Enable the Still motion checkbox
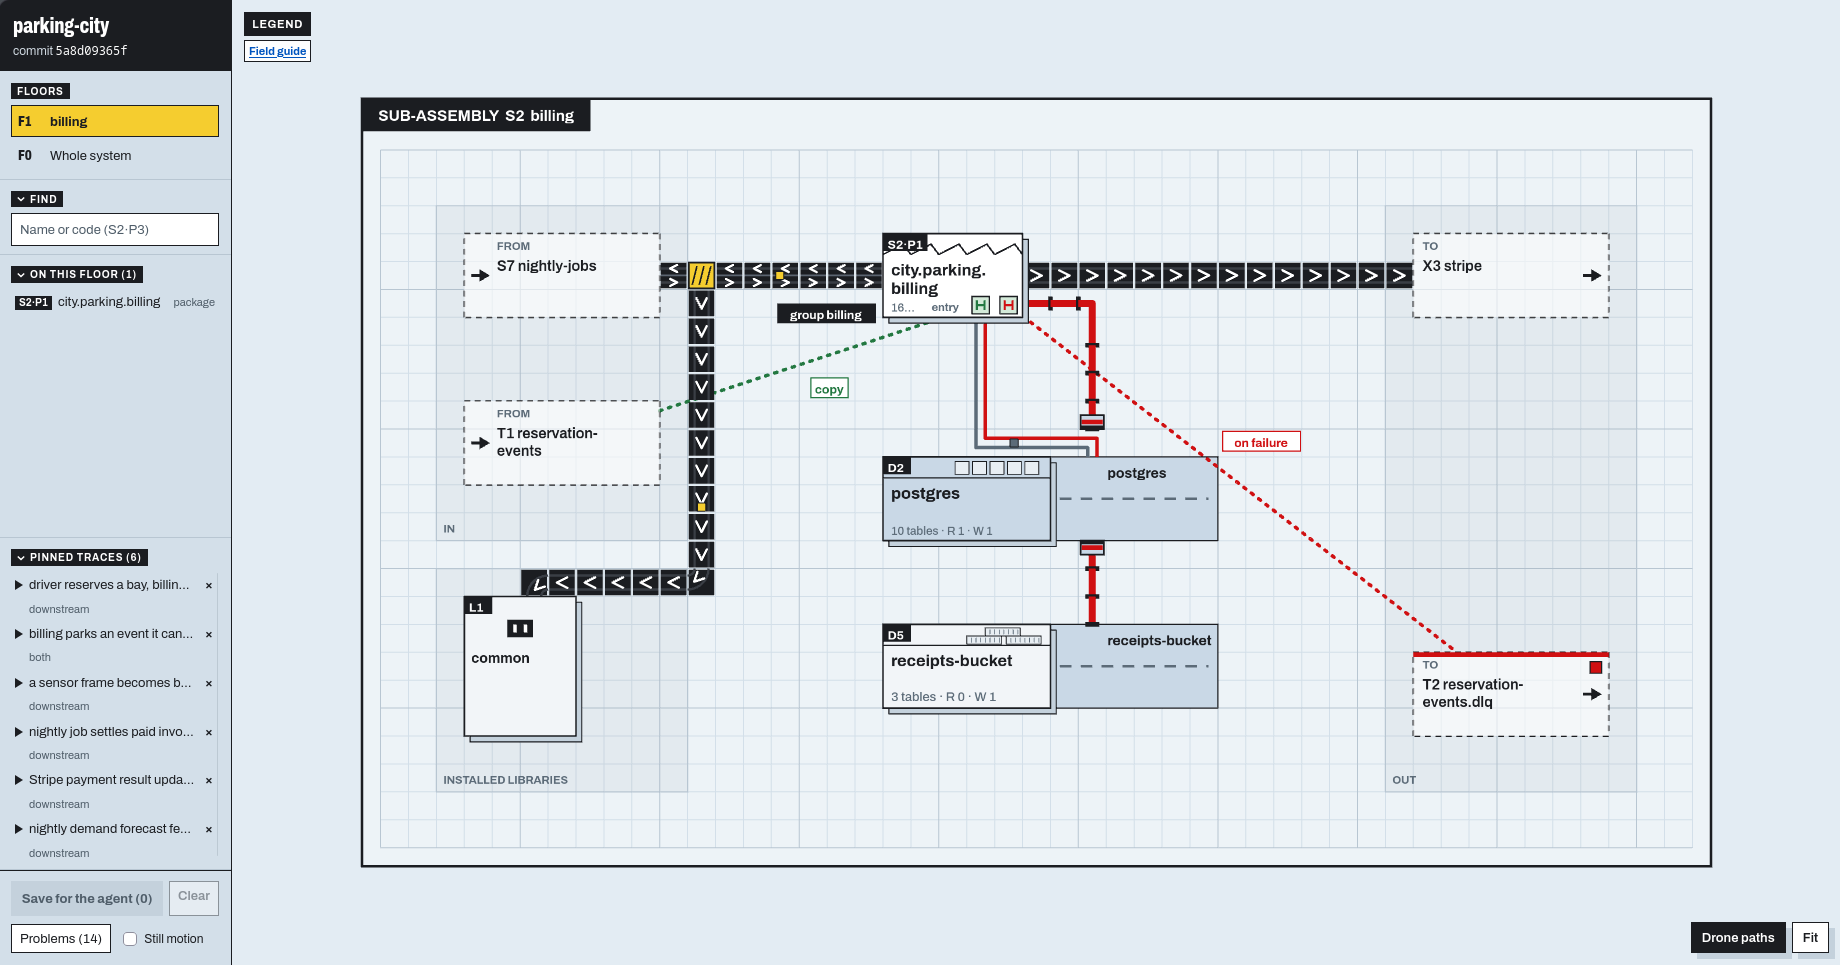This screenshot has height=965, width=1840. 130,939
